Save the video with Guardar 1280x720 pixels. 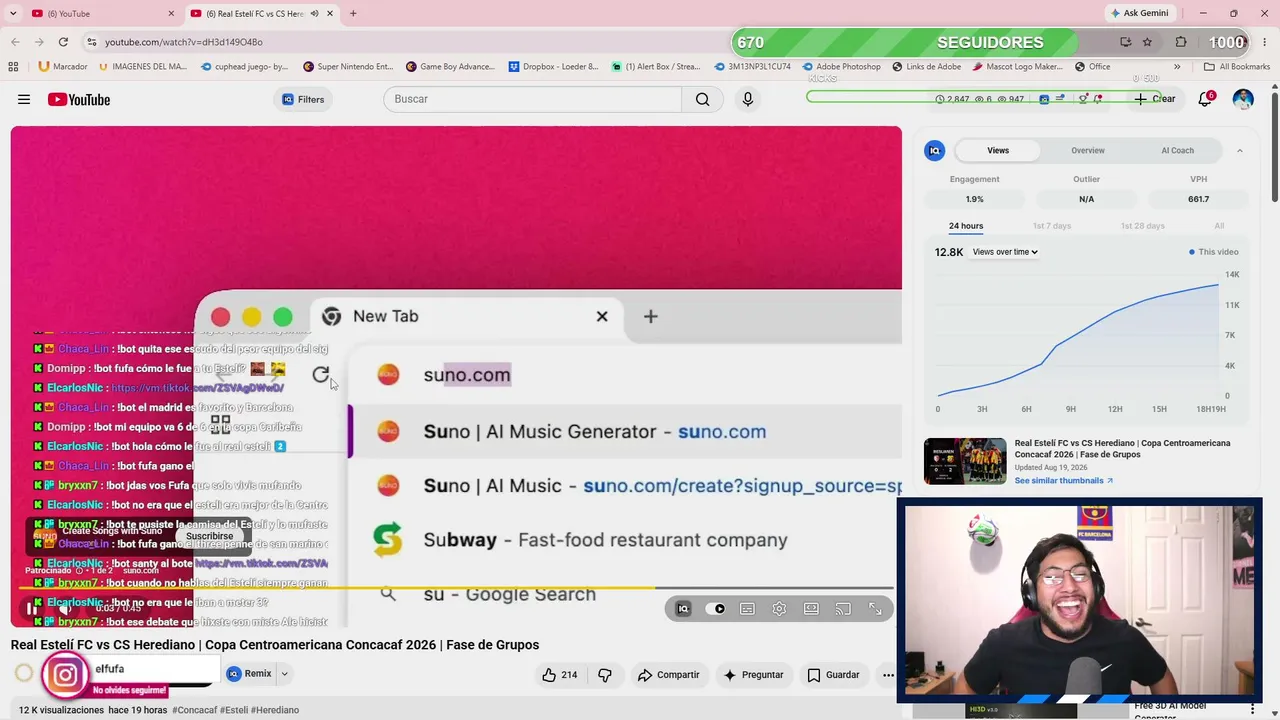(834, 675)
